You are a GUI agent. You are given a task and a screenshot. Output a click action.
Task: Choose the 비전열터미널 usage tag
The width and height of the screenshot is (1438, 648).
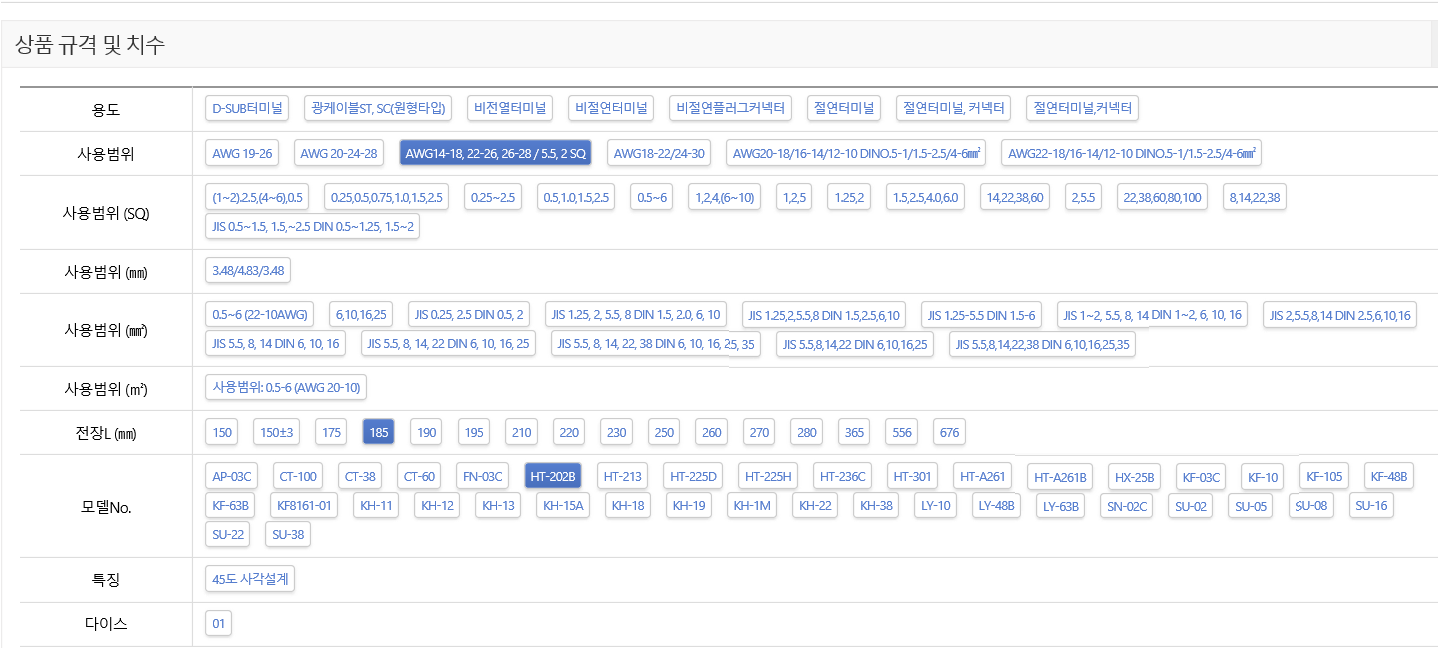[511, 108]
